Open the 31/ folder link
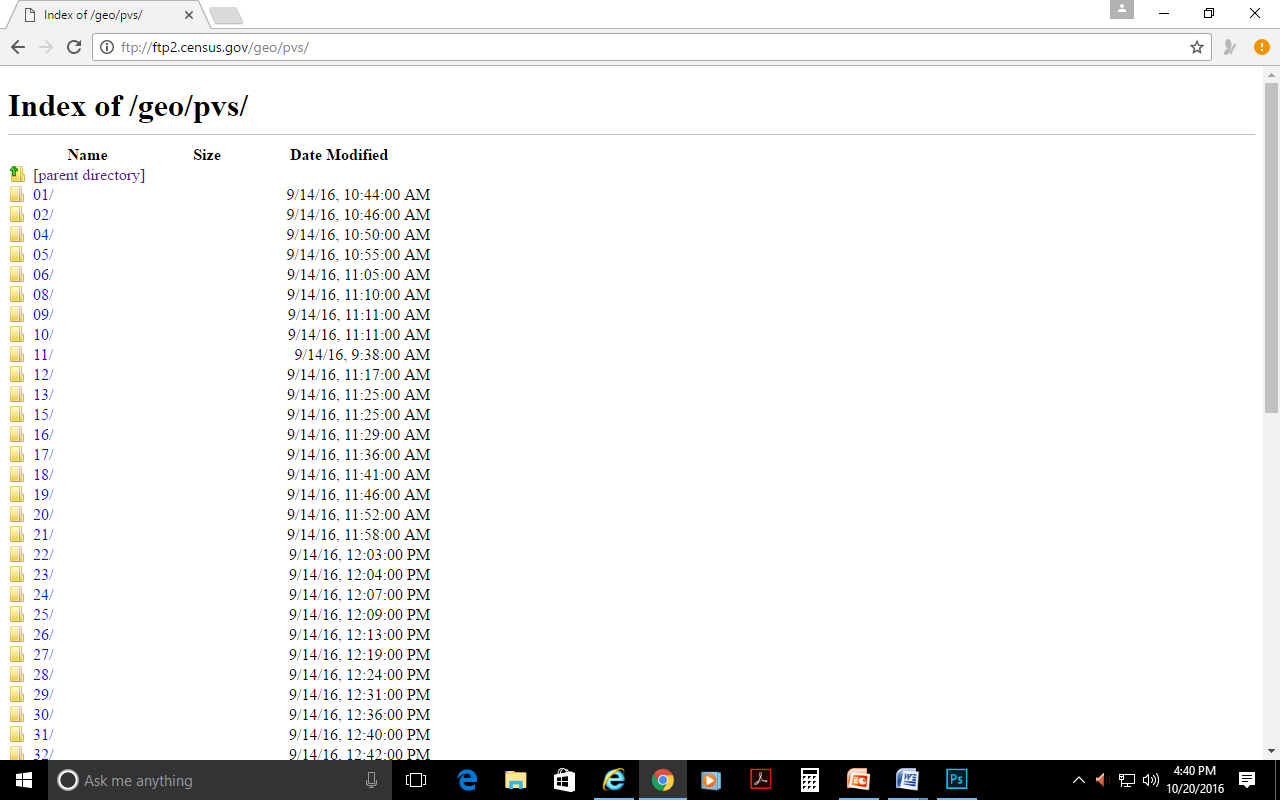The height and width of the screenshot is (800, 1280). [43, 735]
